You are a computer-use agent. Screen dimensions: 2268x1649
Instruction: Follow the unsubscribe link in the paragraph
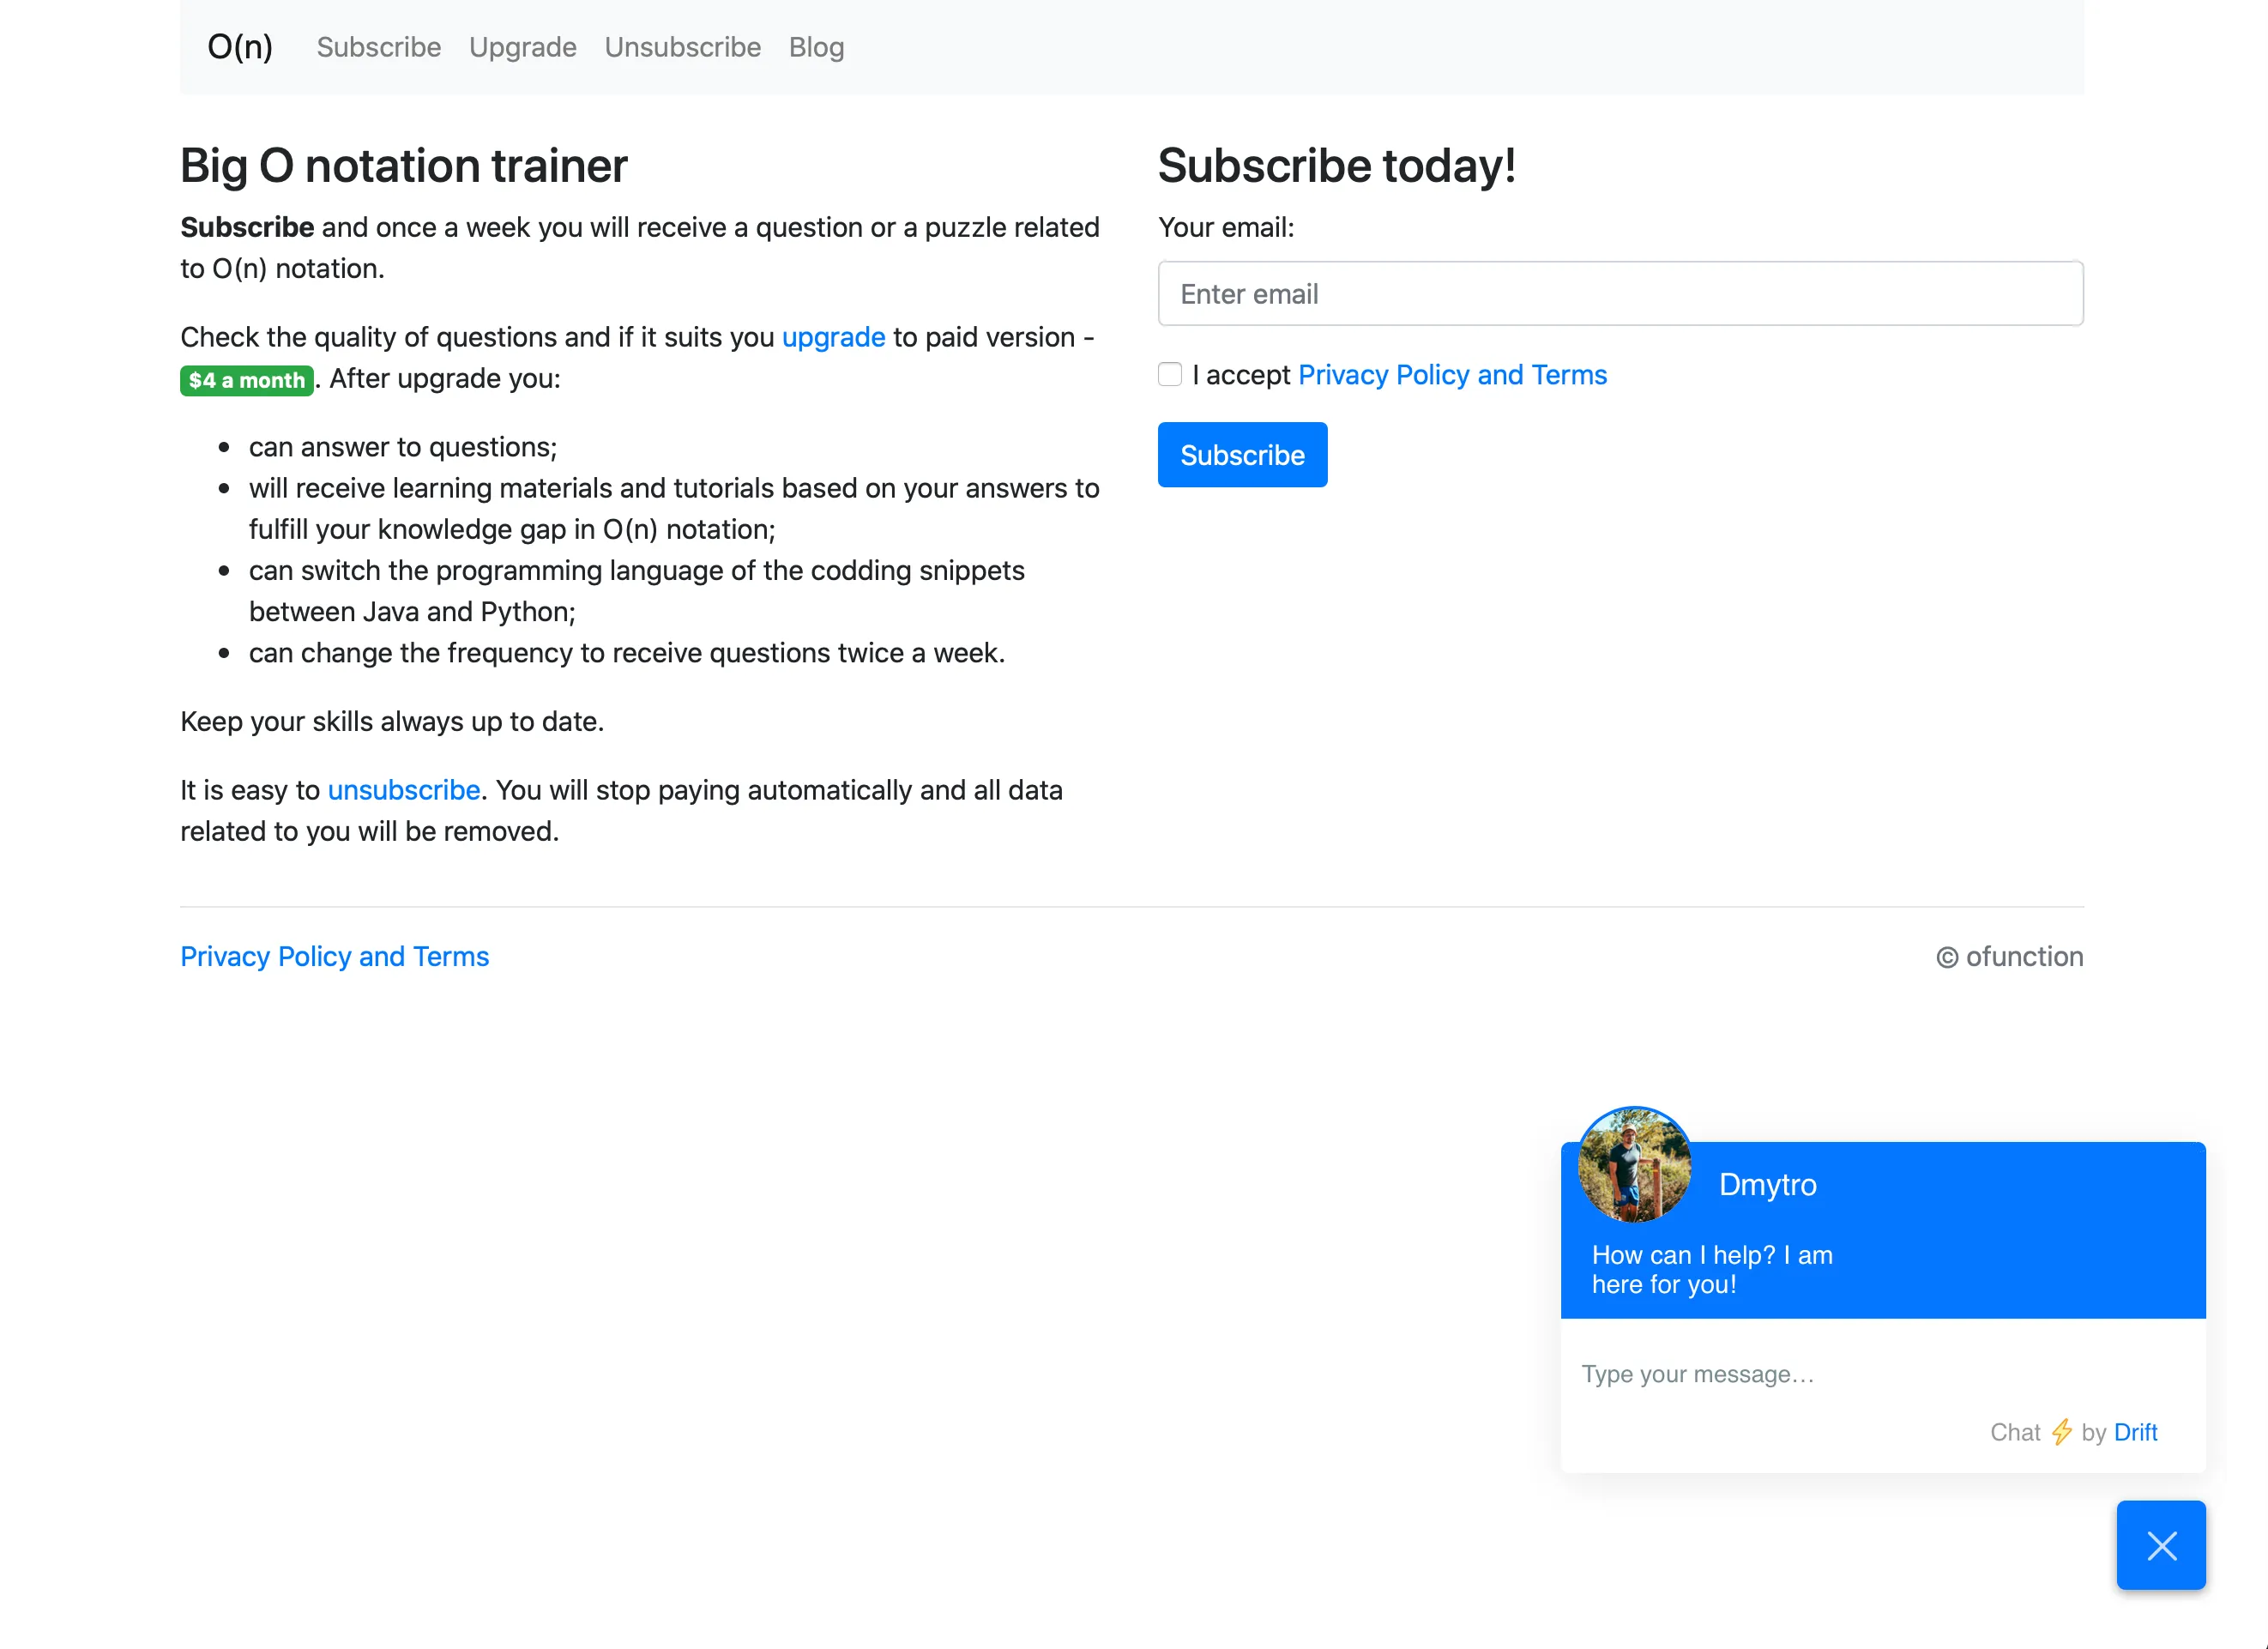pyautogui.click(x=403, y=790)
